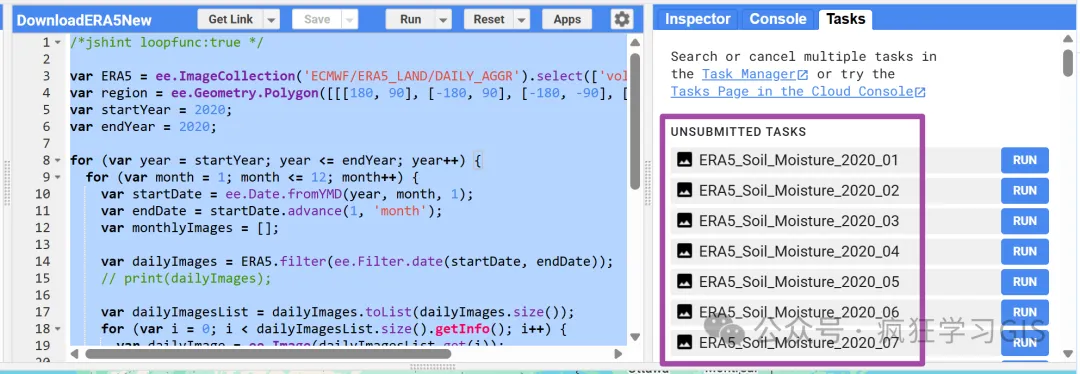Open the Reset dropdown arrow
1080x374 pixels.
pos(522,19)
